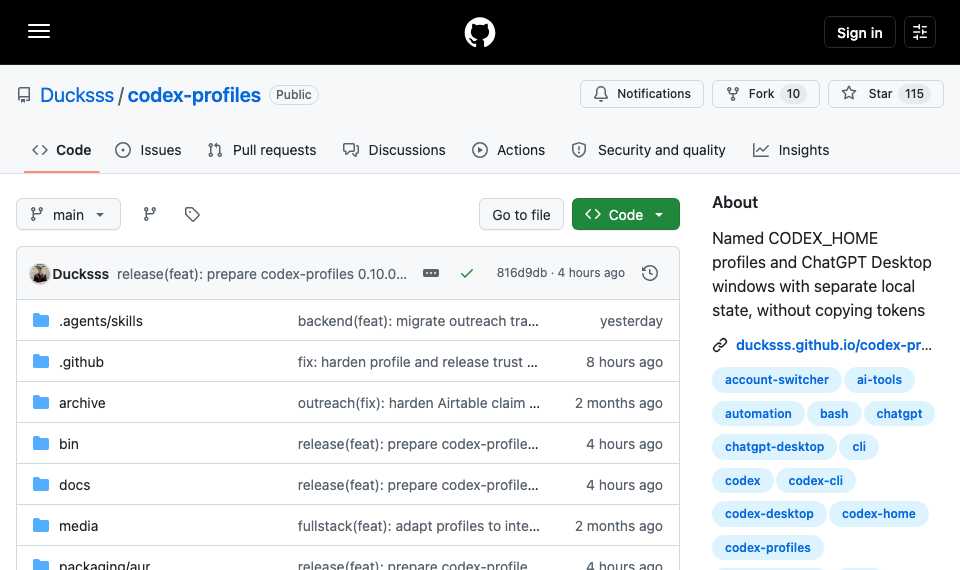Expand the main branch dropdown
The image size is (960, 570).
pos(69,214)
